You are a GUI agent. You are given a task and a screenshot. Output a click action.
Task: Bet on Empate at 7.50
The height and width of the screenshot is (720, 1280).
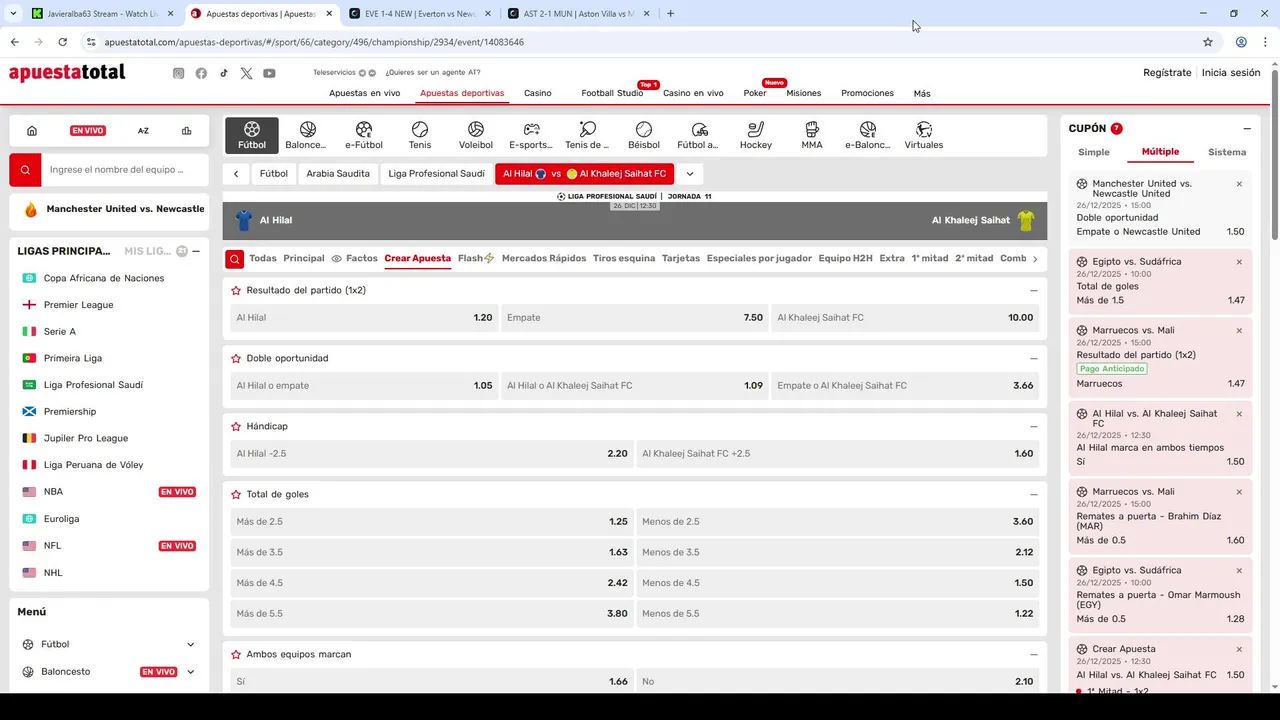coord(635,318)
